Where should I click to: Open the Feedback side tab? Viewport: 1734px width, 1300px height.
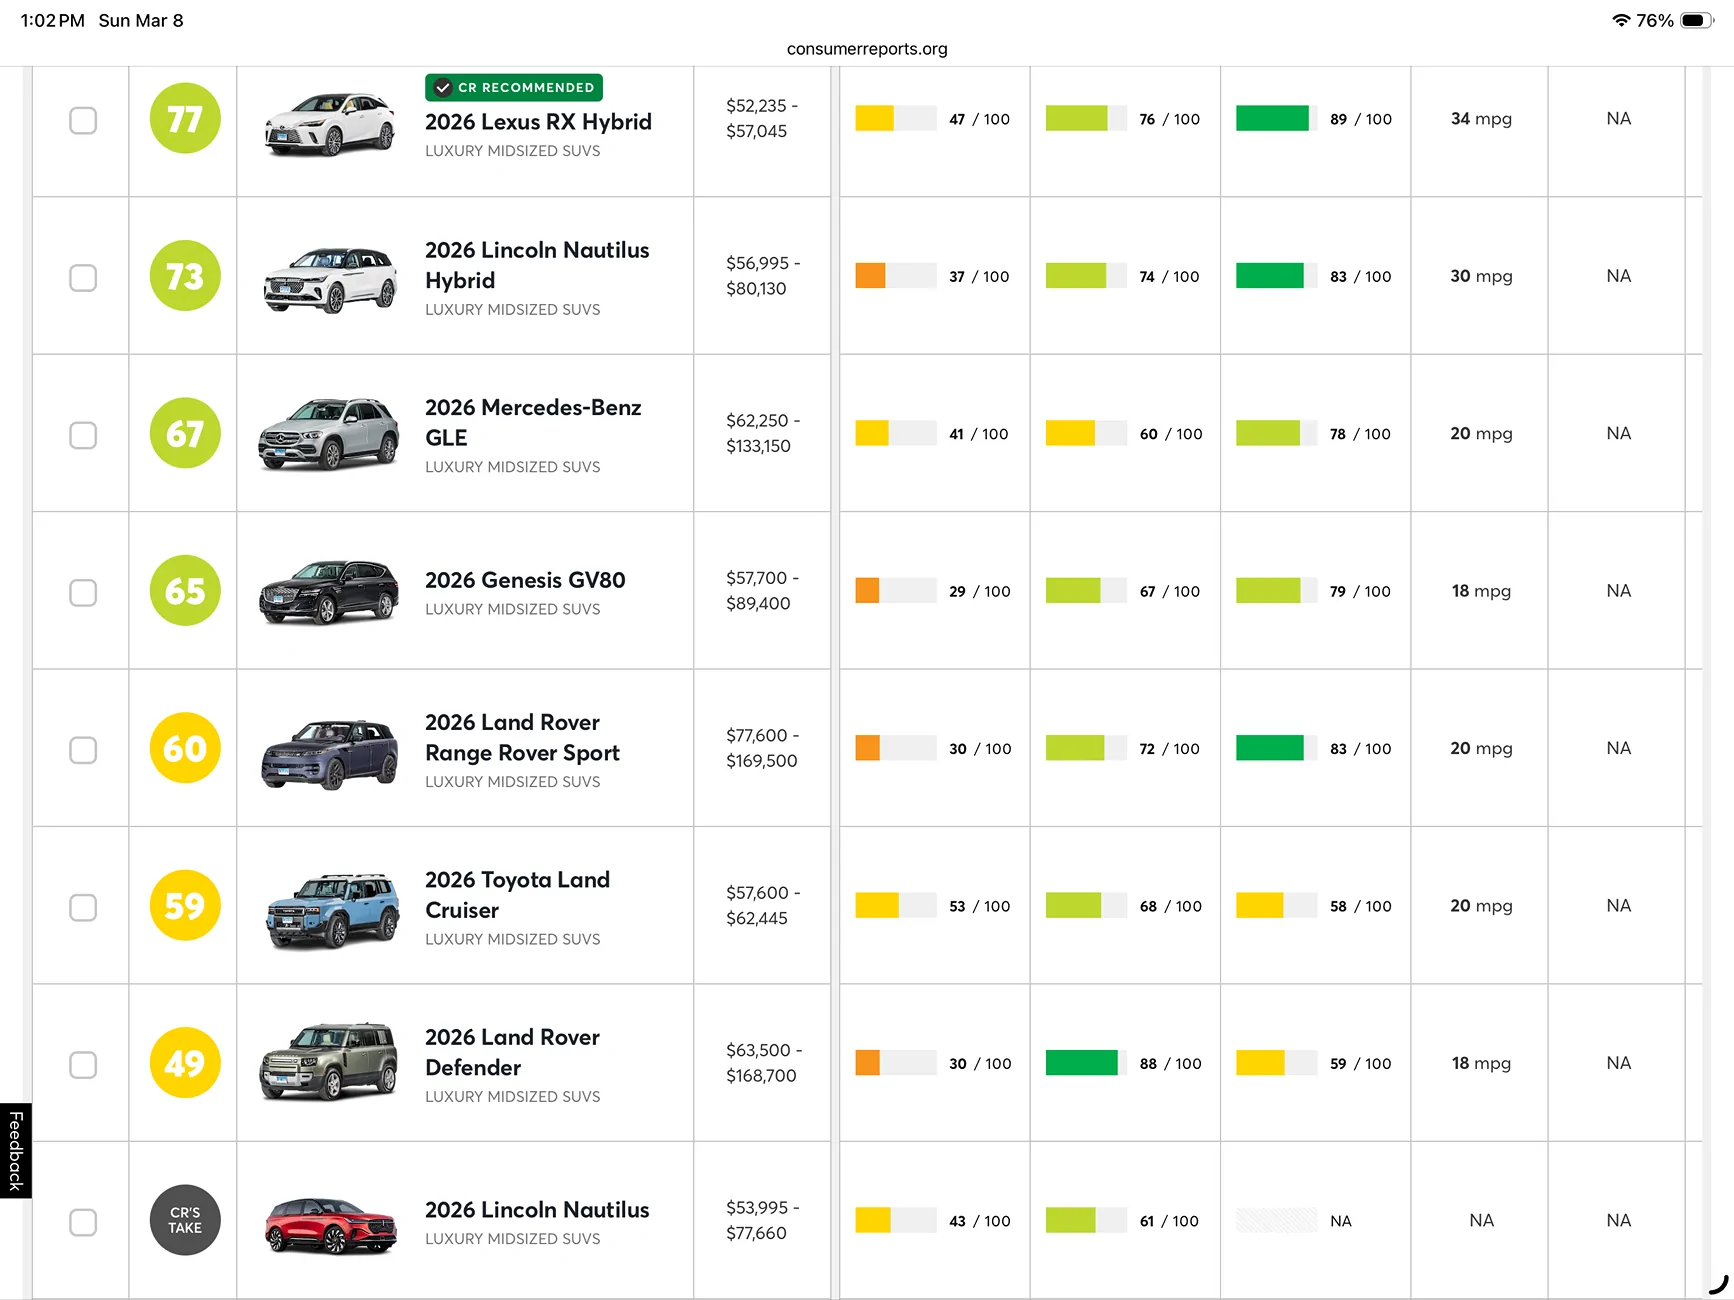[x=16, y=1150]
